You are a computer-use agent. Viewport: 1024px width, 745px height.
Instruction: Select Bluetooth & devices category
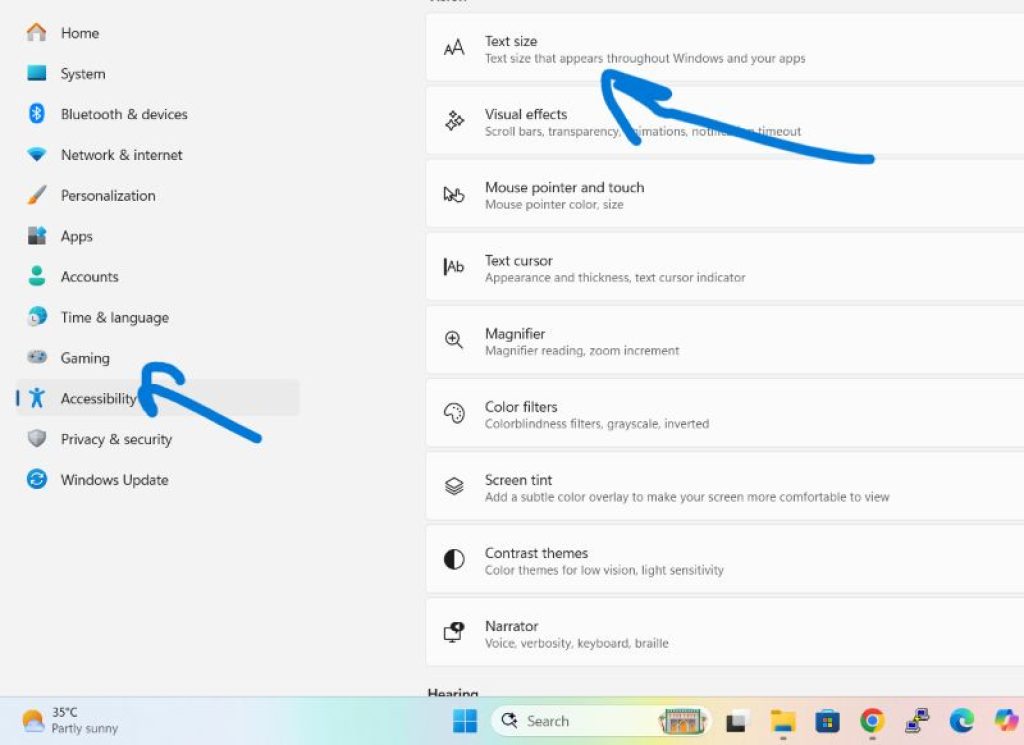click(157, 114)
